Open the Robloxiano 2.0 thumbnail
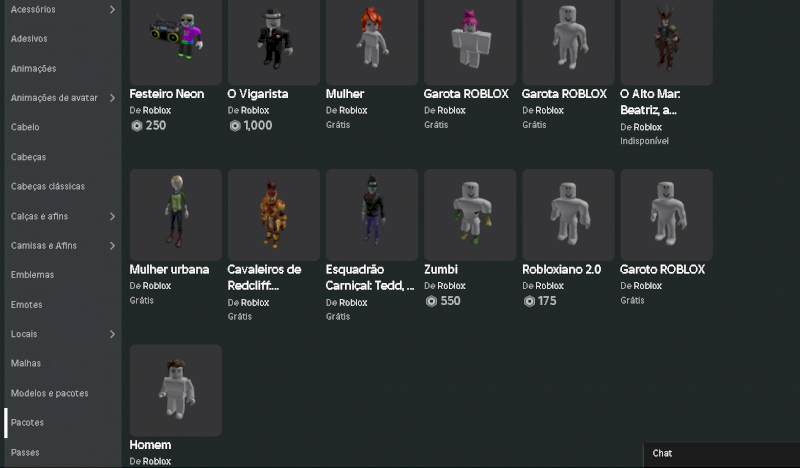800x468 pixels. pyautogui.click(x=568, y=215)
